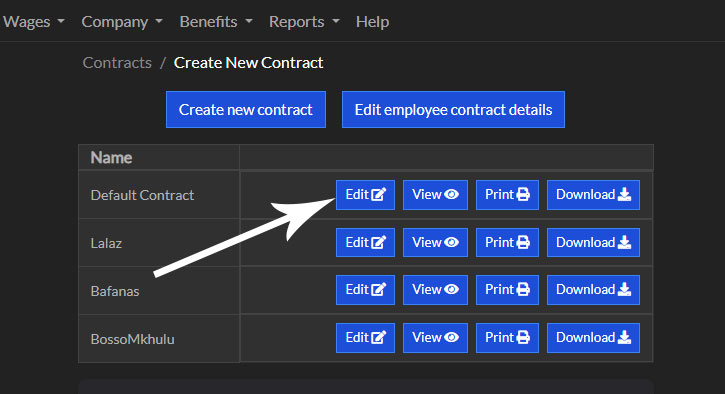Expand the Wages dropdown menu
This screenshot has width=725, height=394.
tap(33, 22)
